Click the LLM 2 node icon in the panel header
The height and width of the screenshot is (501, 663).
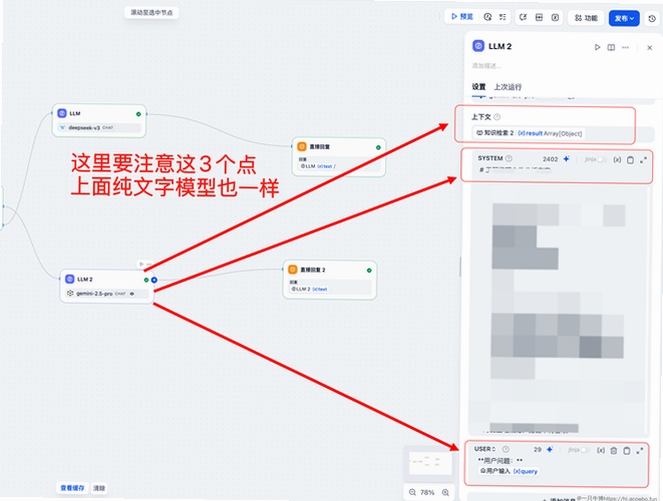point(478,46)
